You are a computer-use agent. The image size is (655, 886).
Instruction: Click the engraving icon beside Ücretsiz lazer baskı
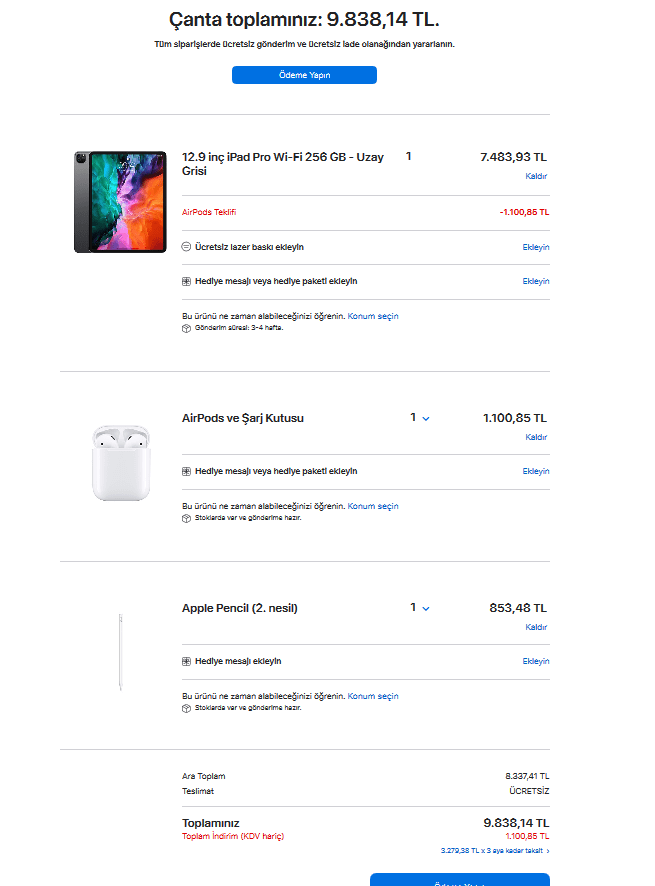tap(186, 247)
